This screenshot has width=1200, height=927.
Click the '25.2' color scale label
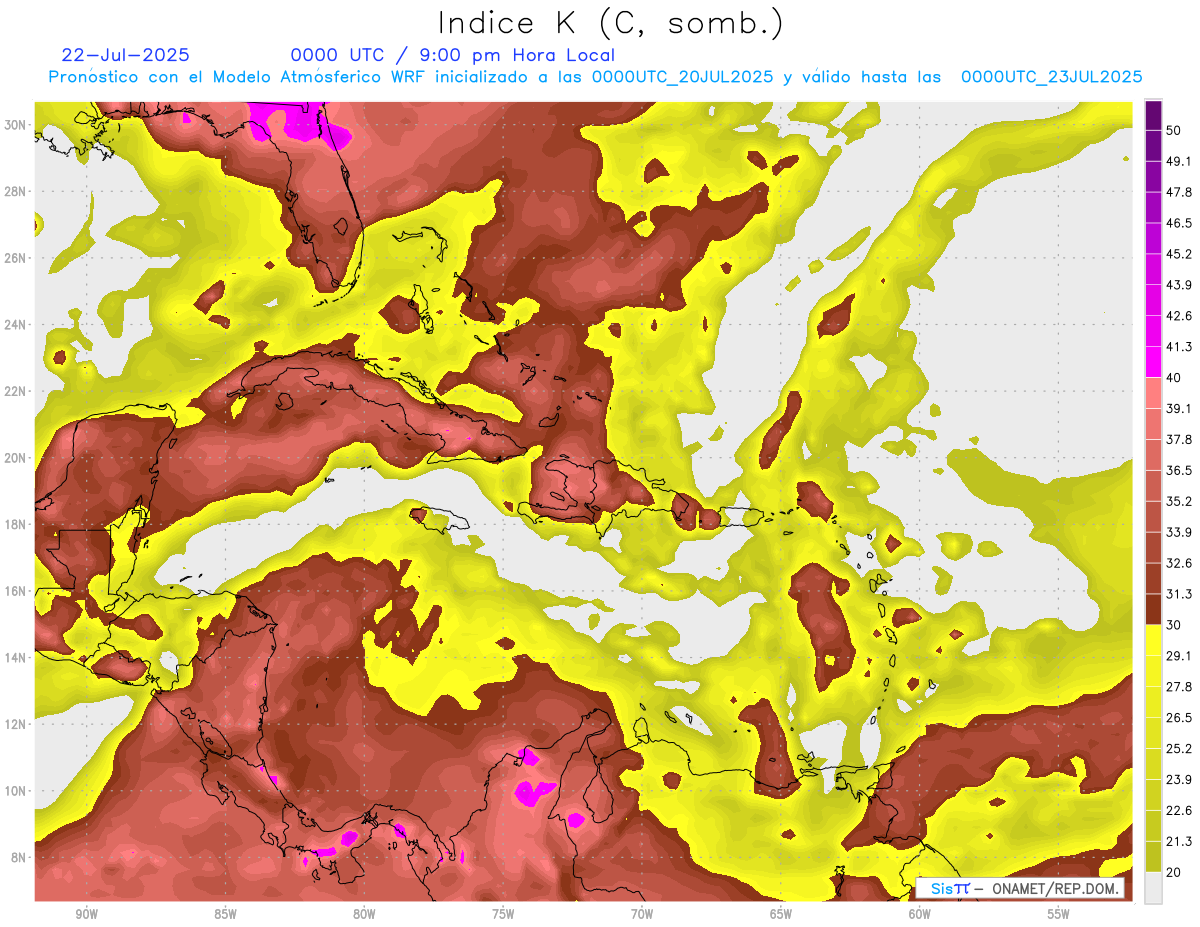[1178, 749]
